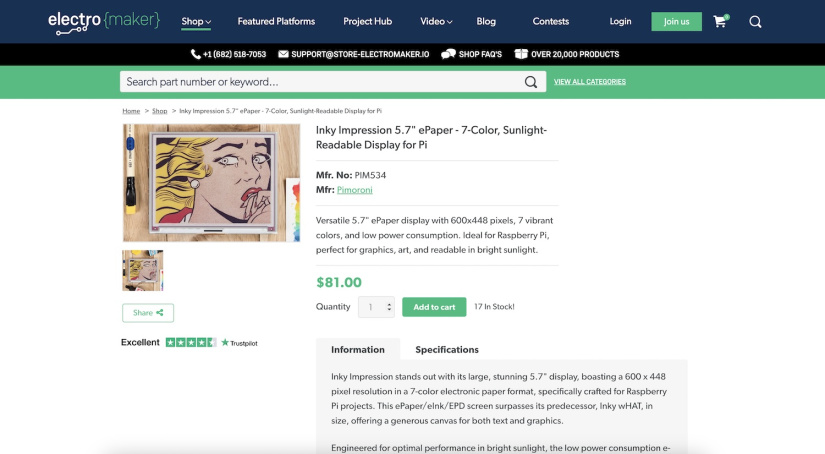The image size is (825, 454).
Task: Click View All Categories link
Action: tap(590, 82)
